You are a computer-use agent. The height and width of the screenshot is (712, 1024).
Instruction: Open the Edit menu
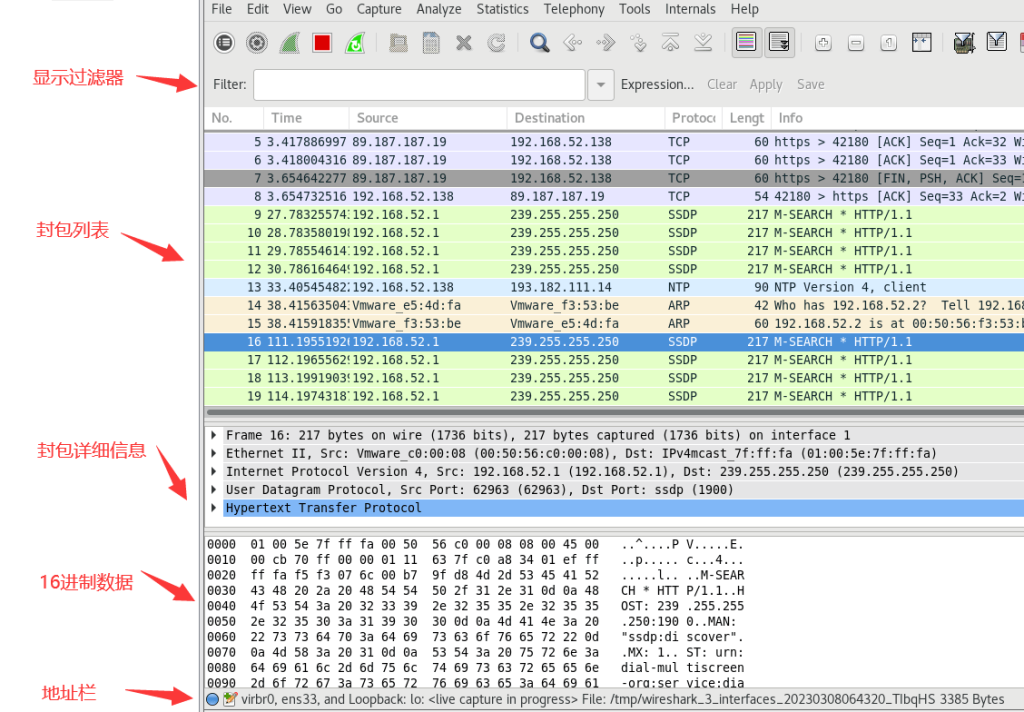point(257,9)
